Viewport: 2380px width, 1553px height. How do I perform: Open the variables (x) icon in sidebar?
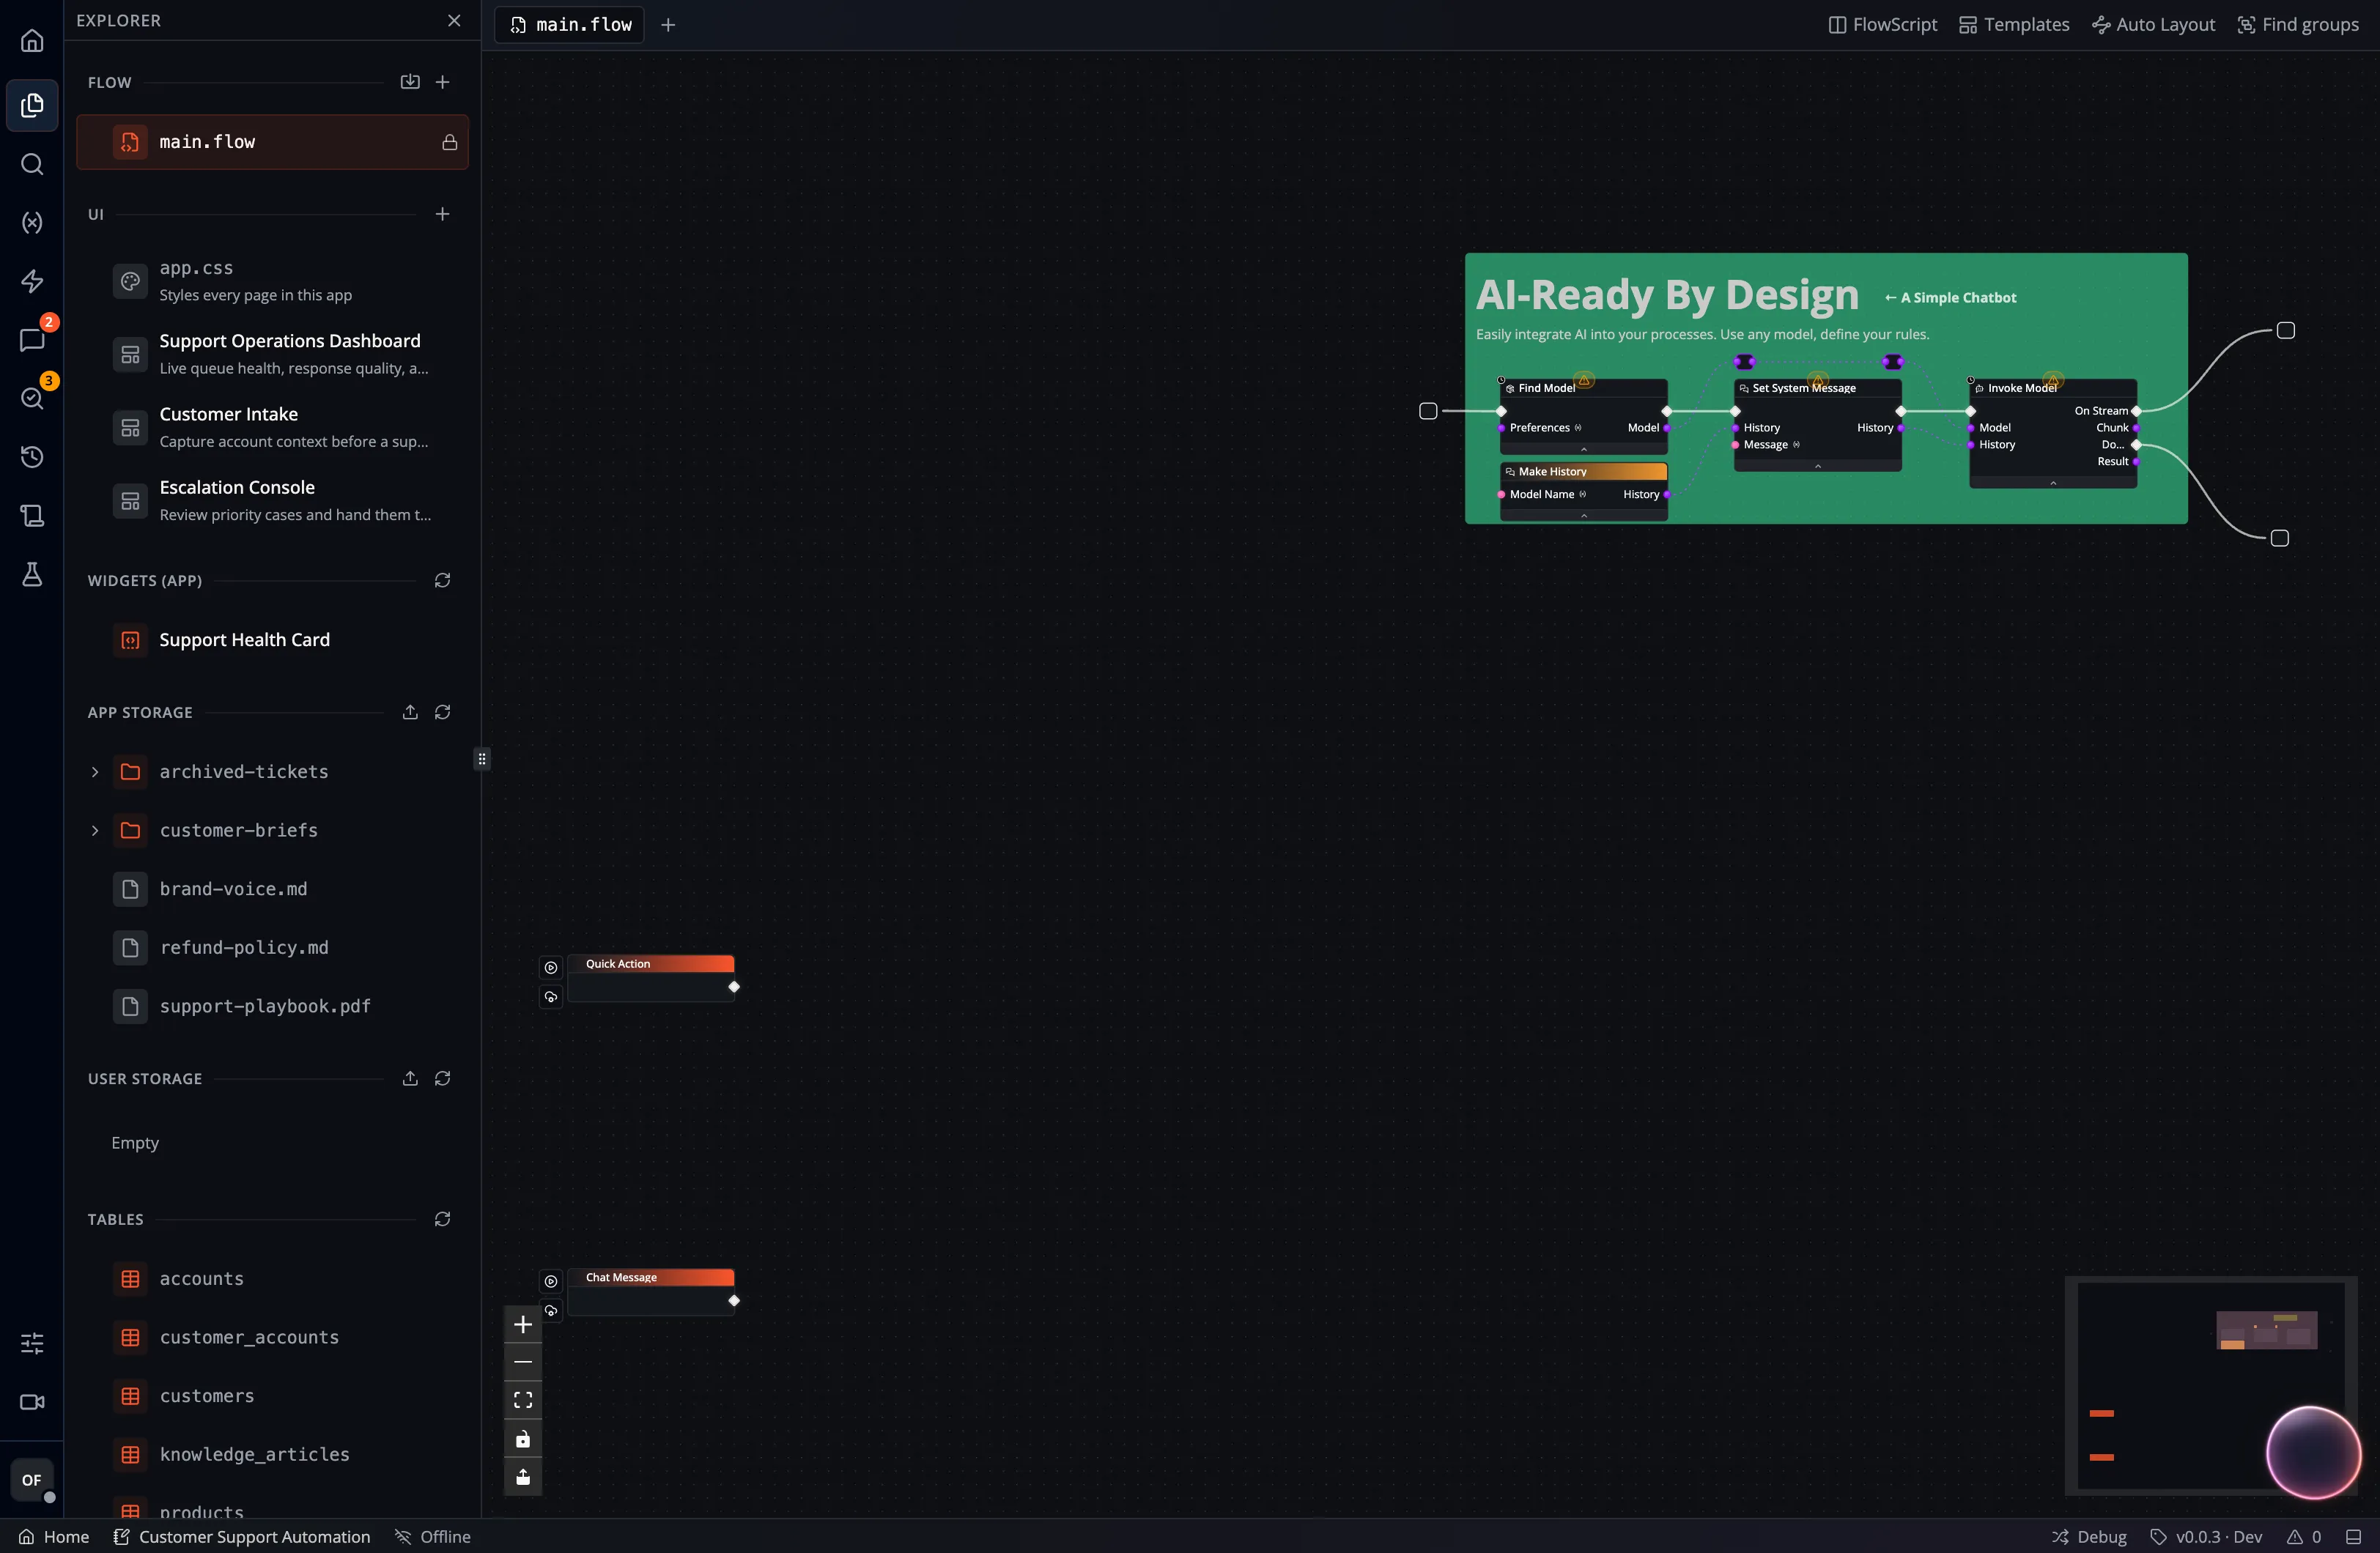[x=32, y=222]
